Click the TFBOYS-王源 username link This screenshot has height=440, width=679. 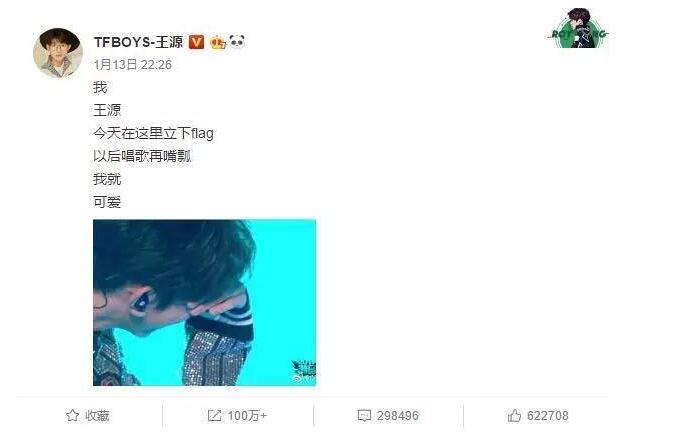[139, 42]
